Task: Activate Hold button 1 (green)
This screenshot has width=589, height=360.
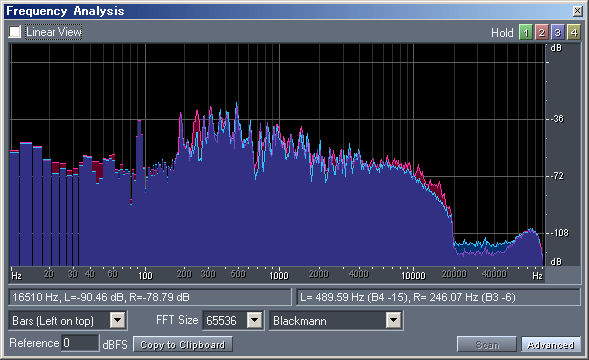Action: pos(526,32)
